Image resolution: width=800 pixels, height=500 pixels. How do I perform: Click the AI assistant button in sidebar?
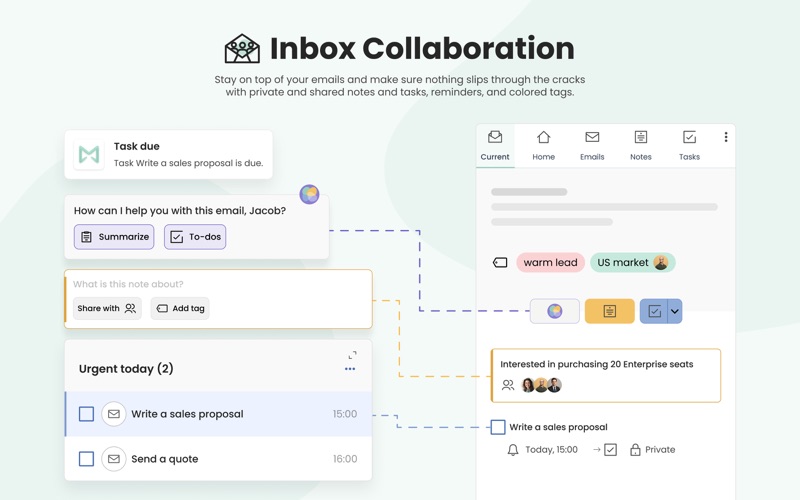(555, 311)
